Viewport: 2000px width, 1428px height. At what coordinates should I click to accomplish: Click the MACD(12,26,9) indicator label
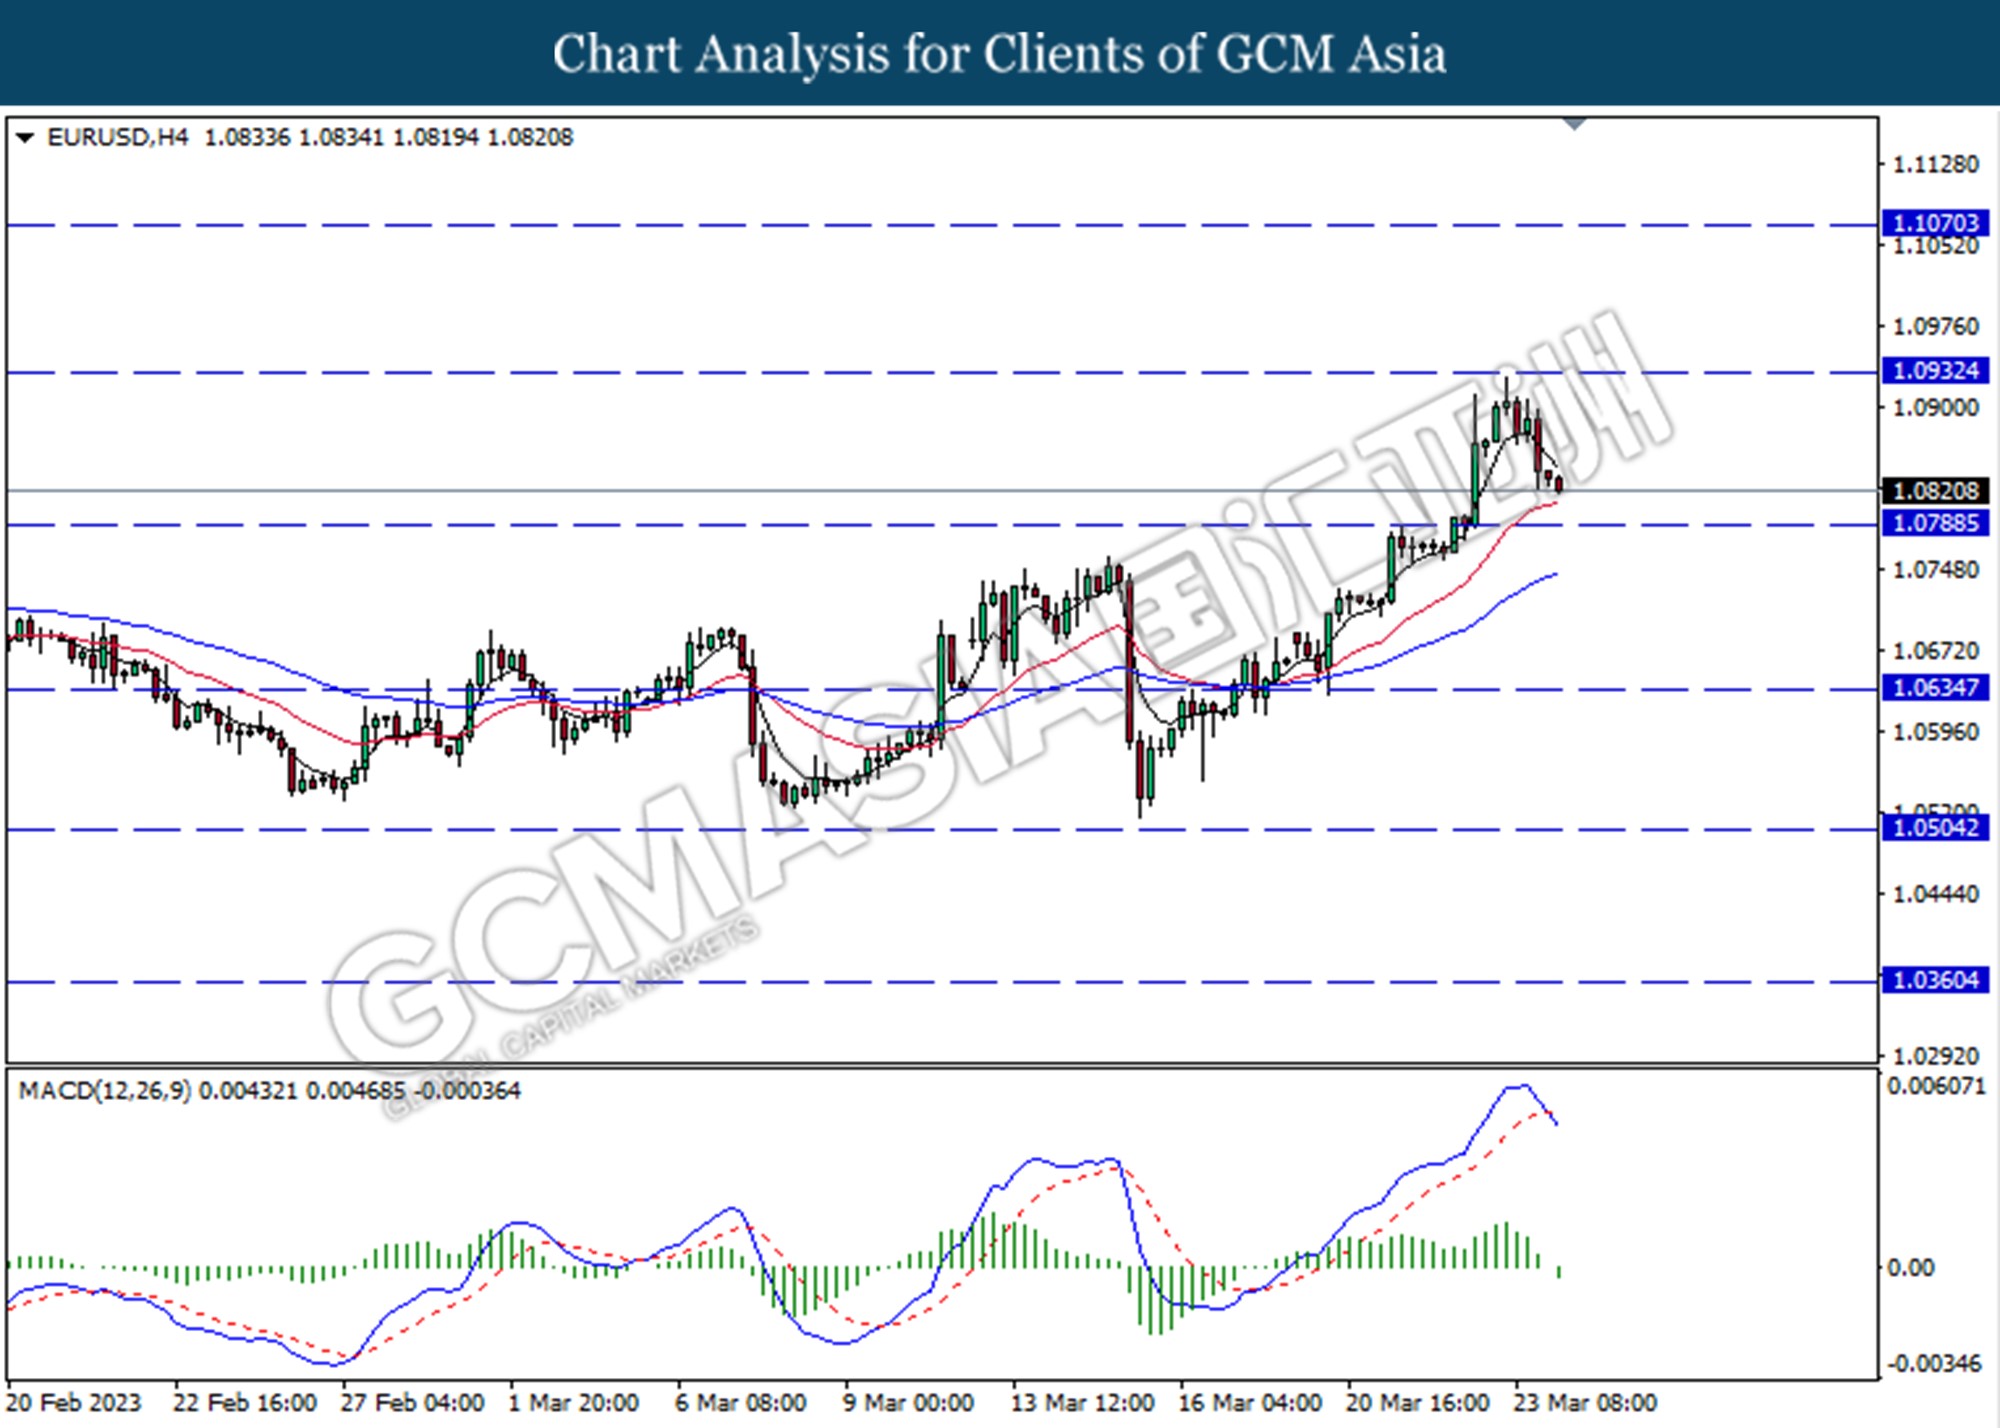pos(105,1091)
